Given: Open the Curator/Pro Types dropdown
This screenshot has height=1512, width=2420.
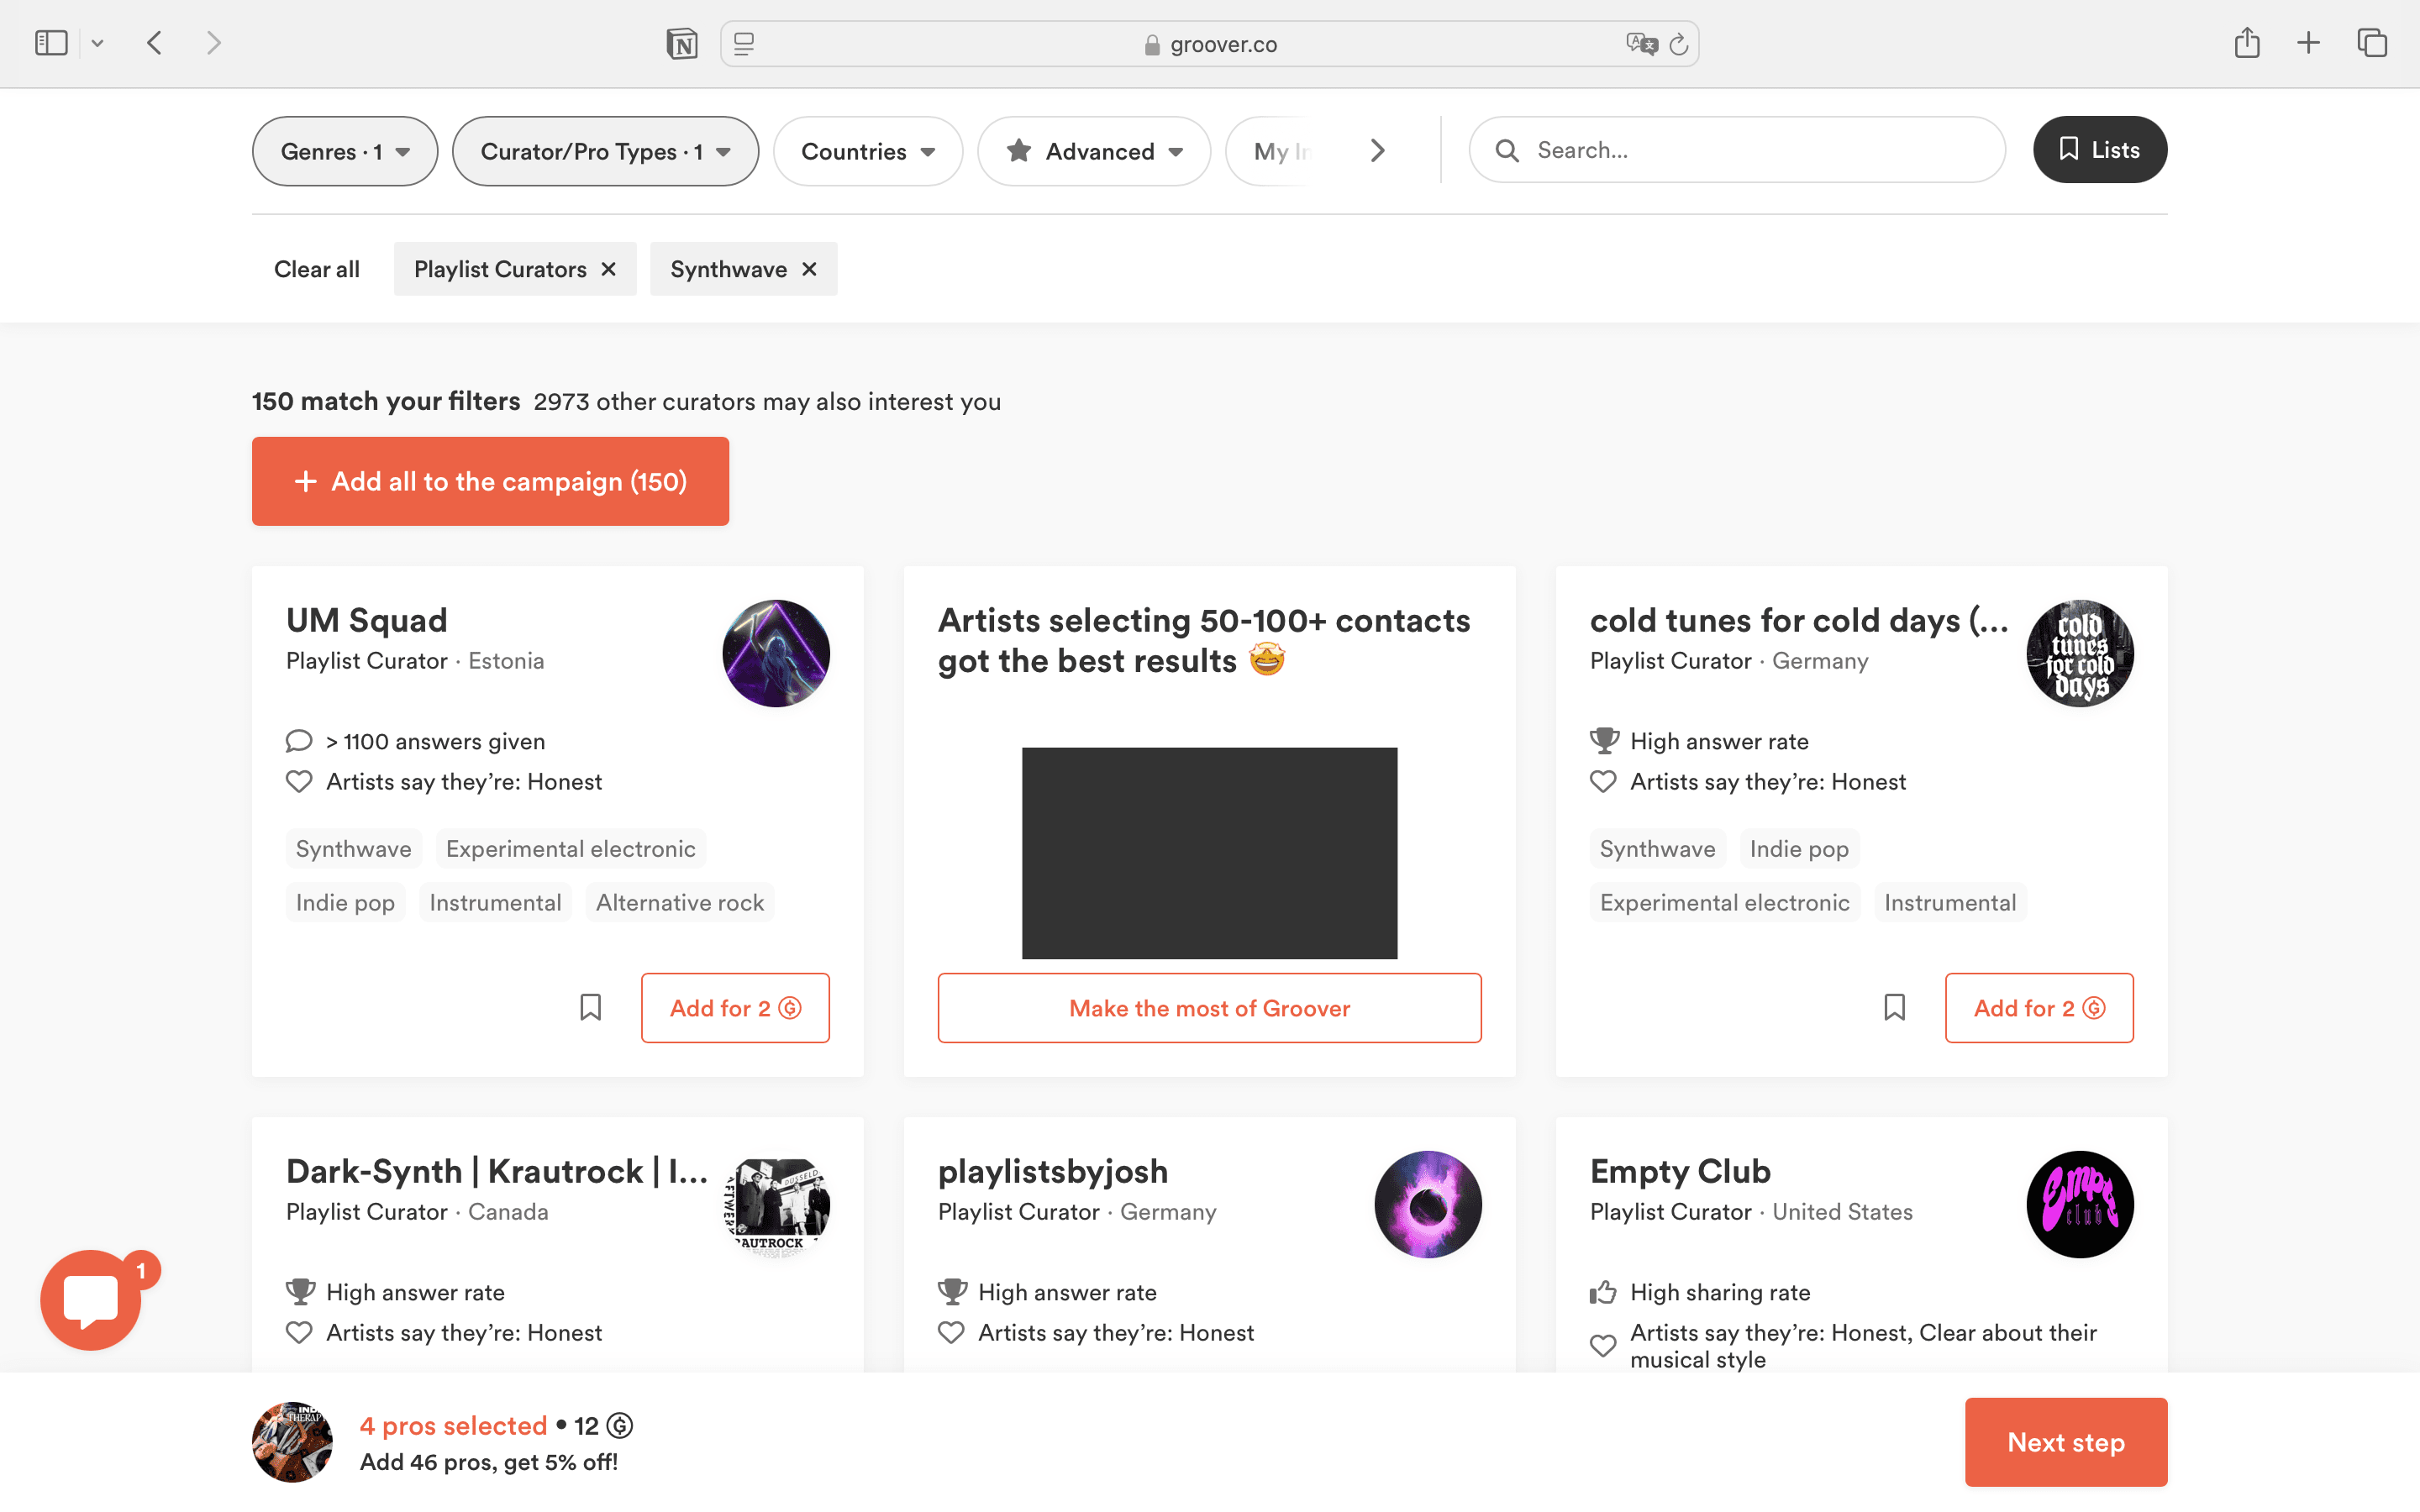Looking at the screenshot, I should click(605, 151).
